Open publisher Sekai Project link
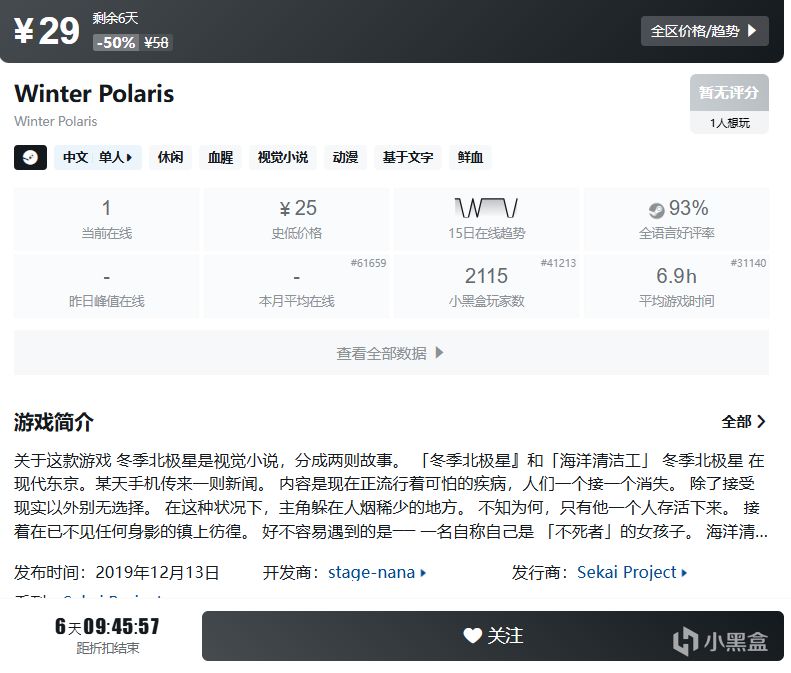Viewport: 791px width, 673px height. point(632,573)
